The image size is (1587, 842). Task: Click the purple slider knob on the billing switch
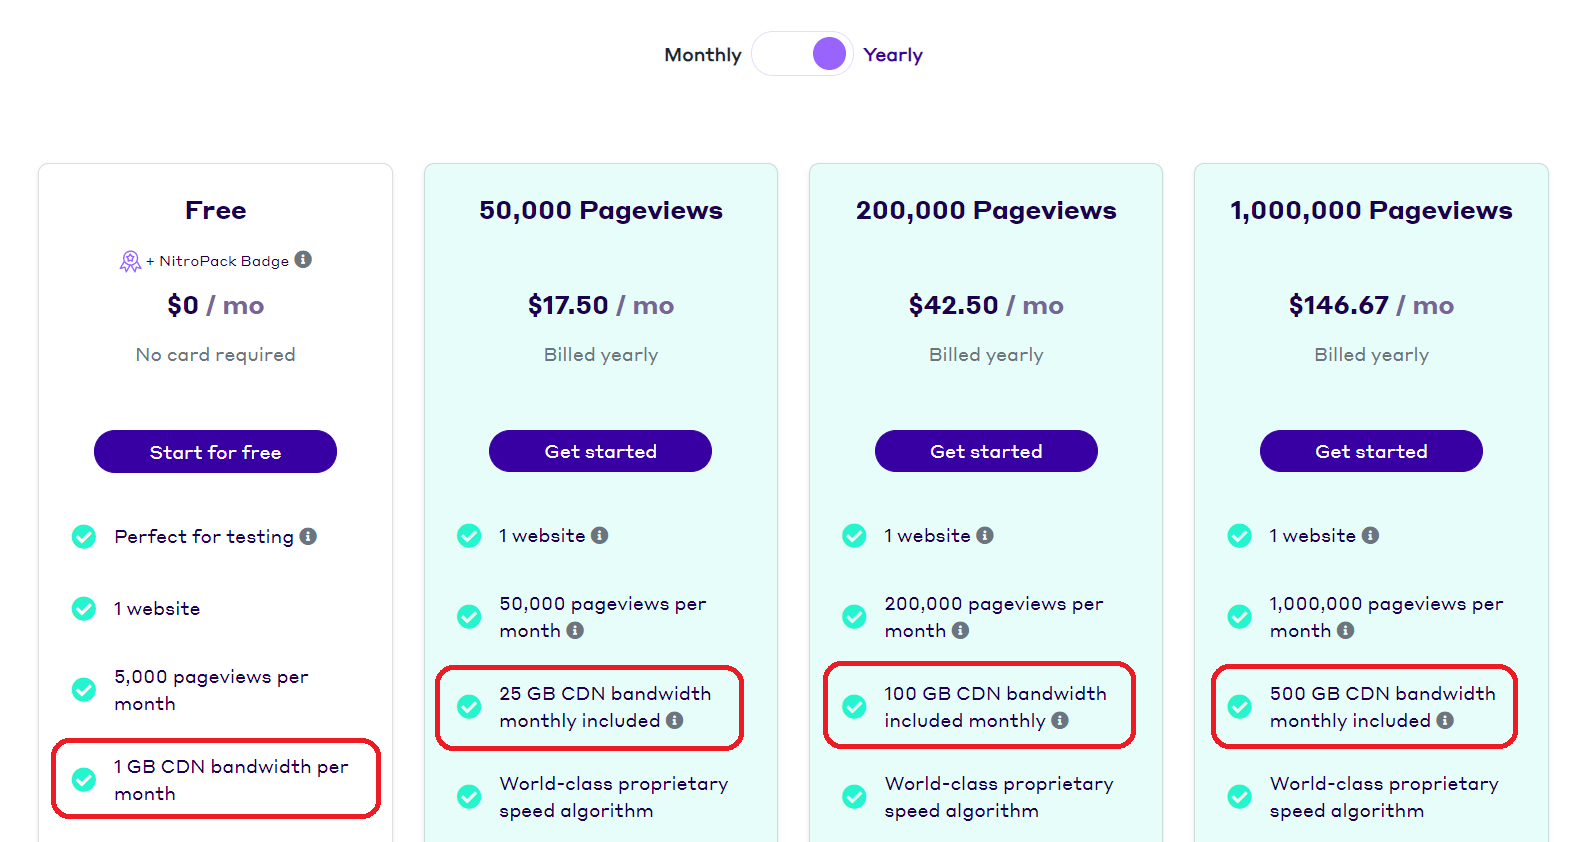828,54
